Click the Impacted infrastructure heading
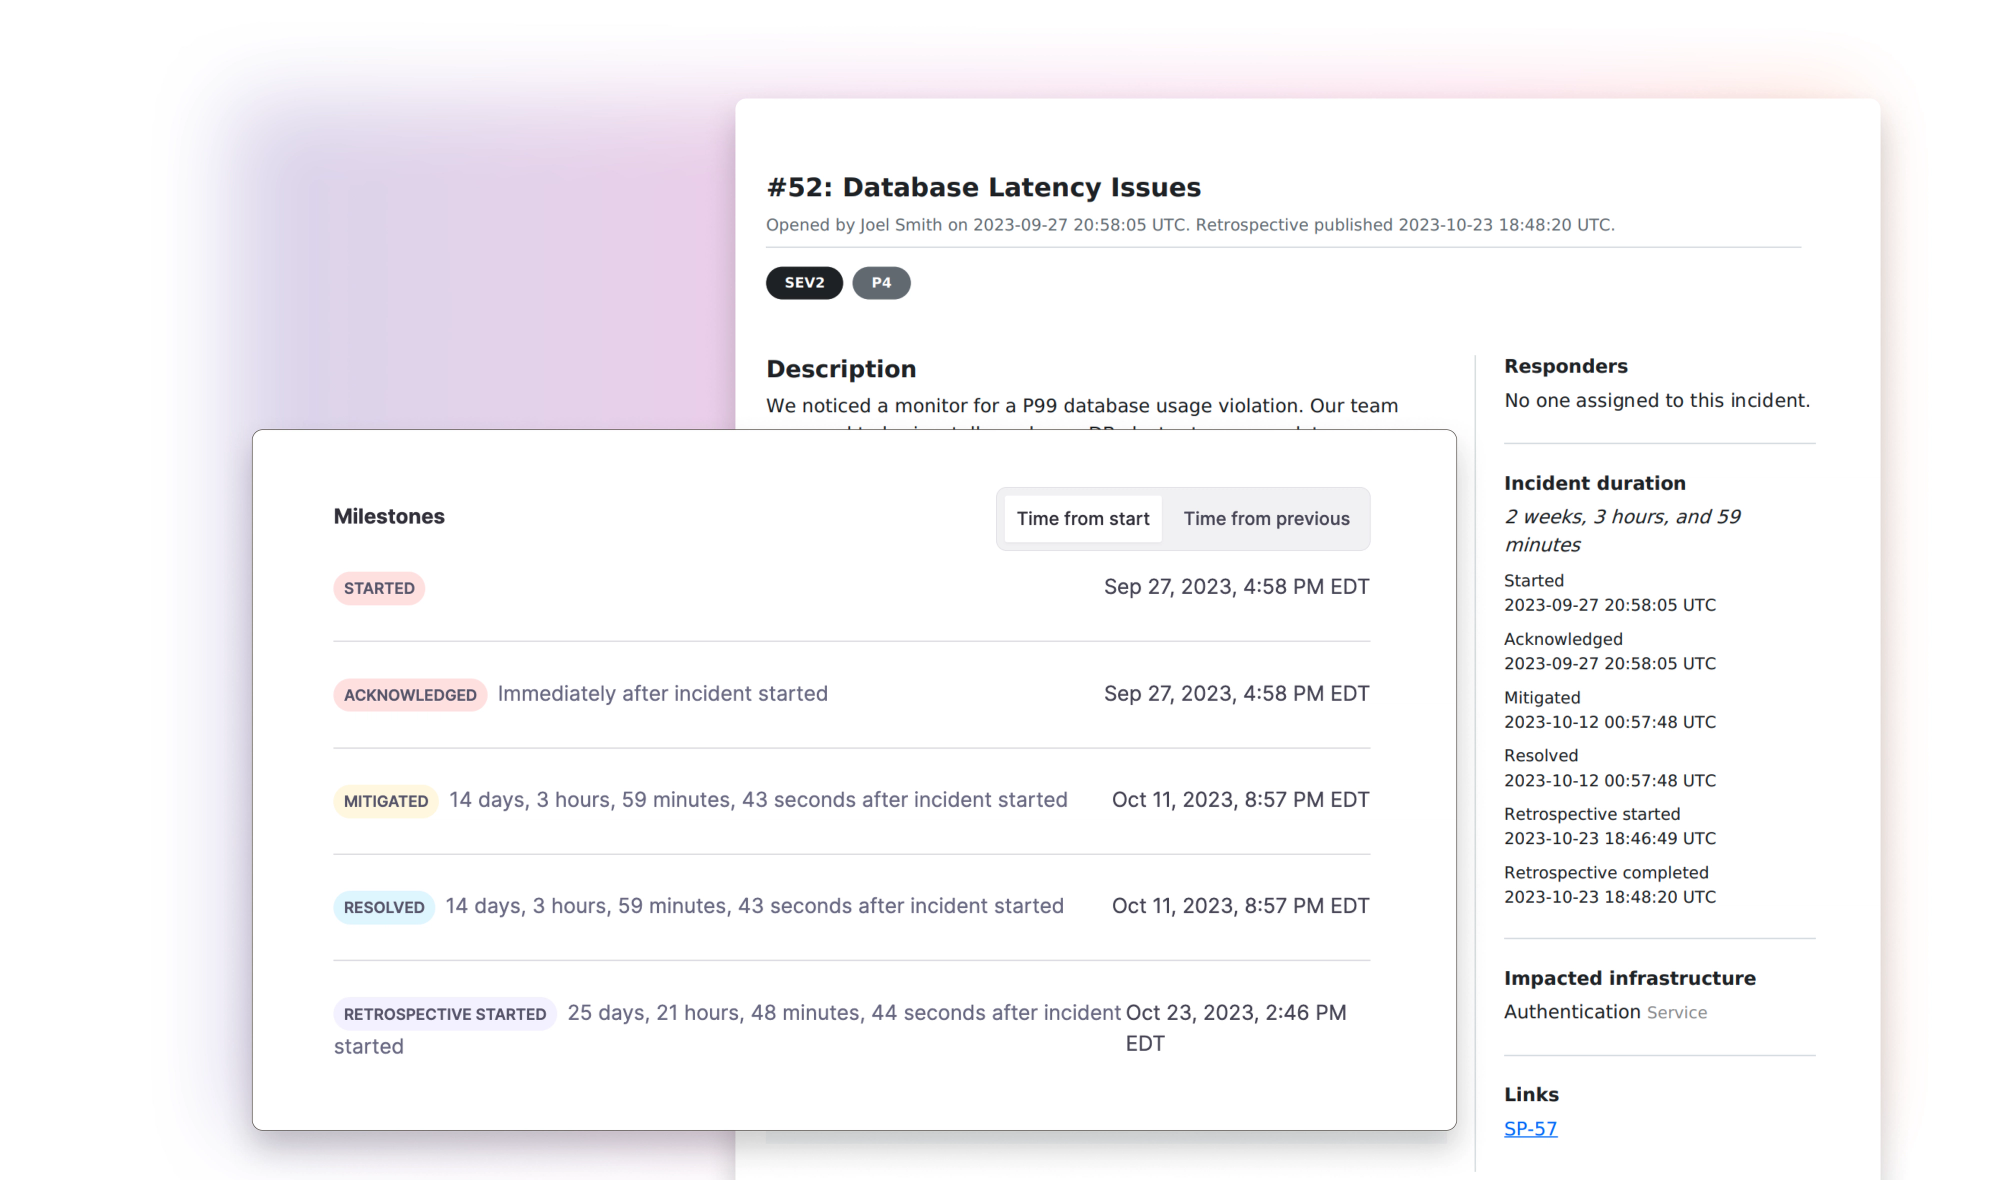The image size is (2000, 1180). (1629, 978)
